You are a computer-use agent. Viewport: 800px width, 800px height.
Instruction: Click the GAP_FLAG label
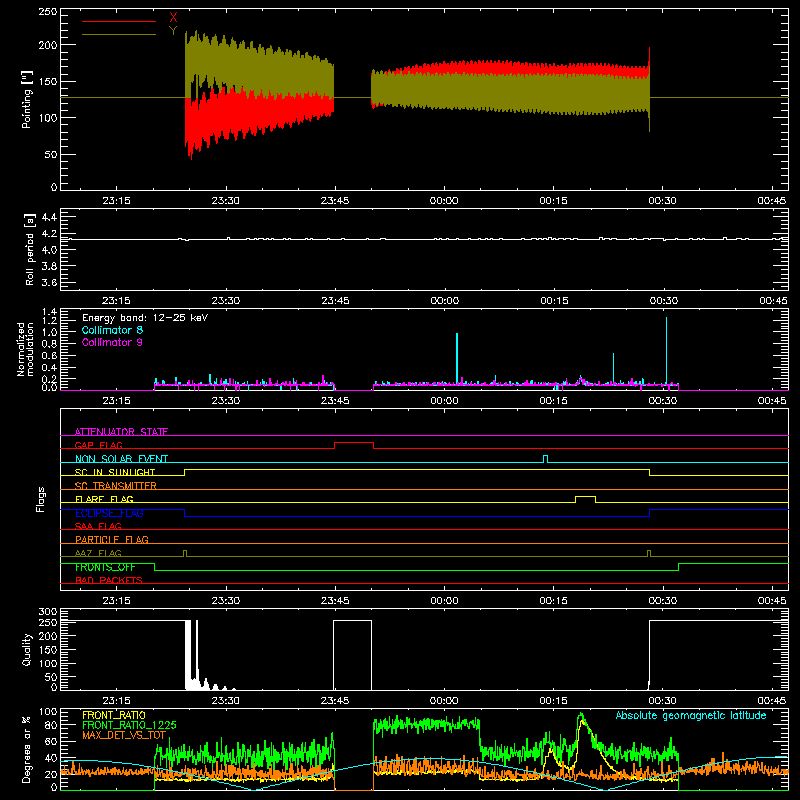point(99,445)
